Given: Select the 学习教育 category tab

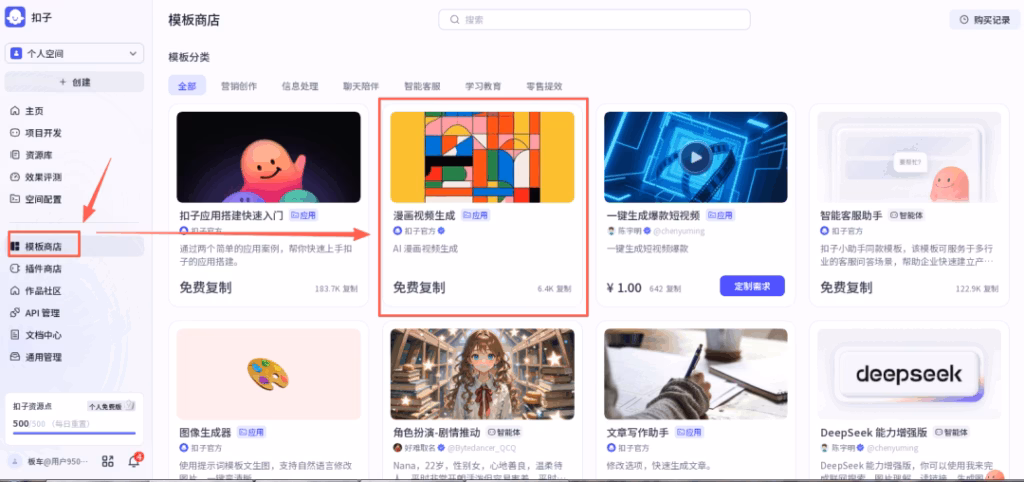Looking at the screenshot, I should (x=483, y=86).
